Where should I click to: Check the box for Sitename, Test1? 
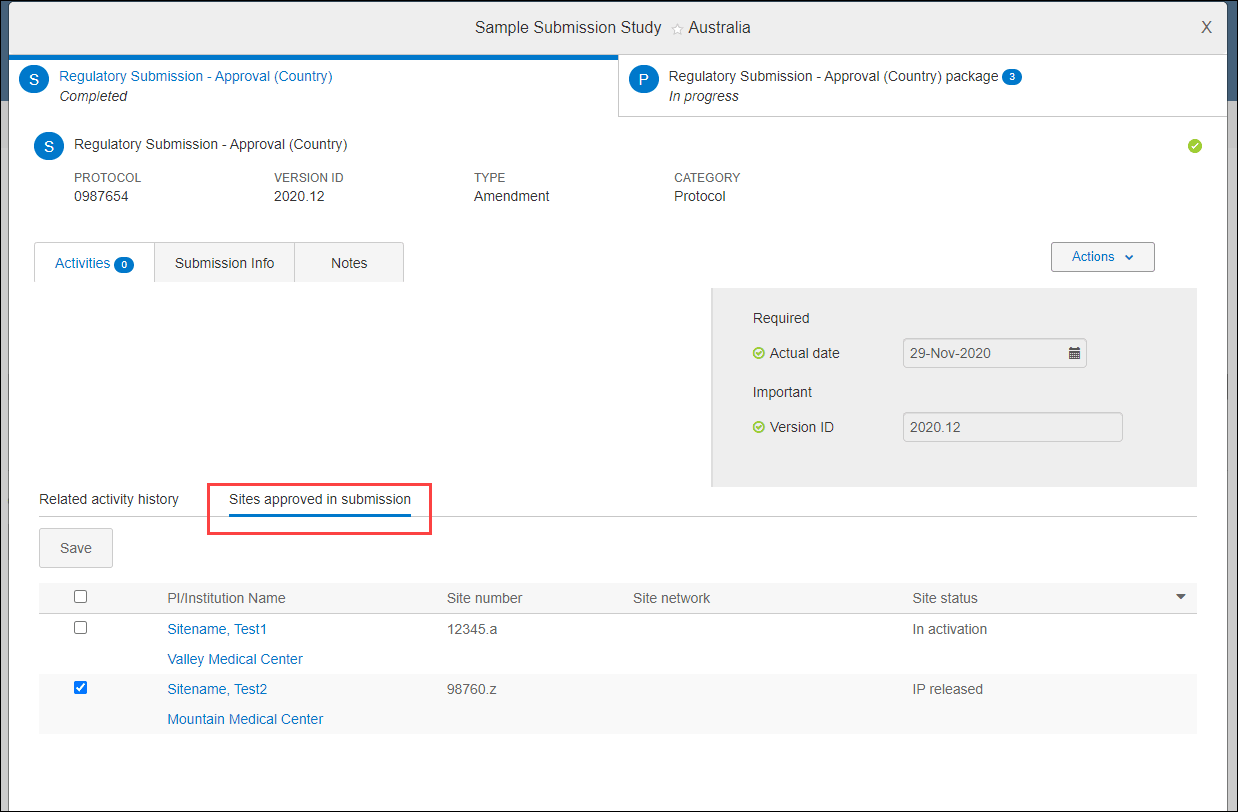80,627
